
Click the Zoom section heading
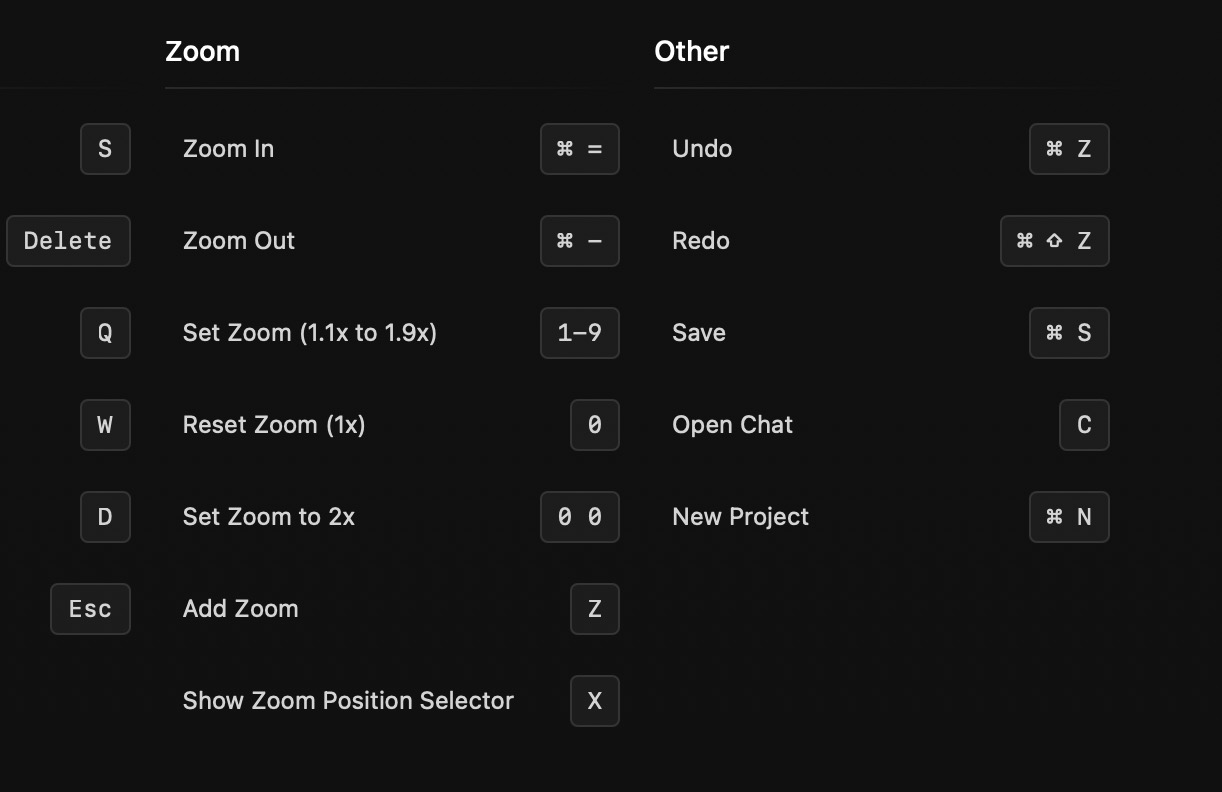click(x=202, y=51)
